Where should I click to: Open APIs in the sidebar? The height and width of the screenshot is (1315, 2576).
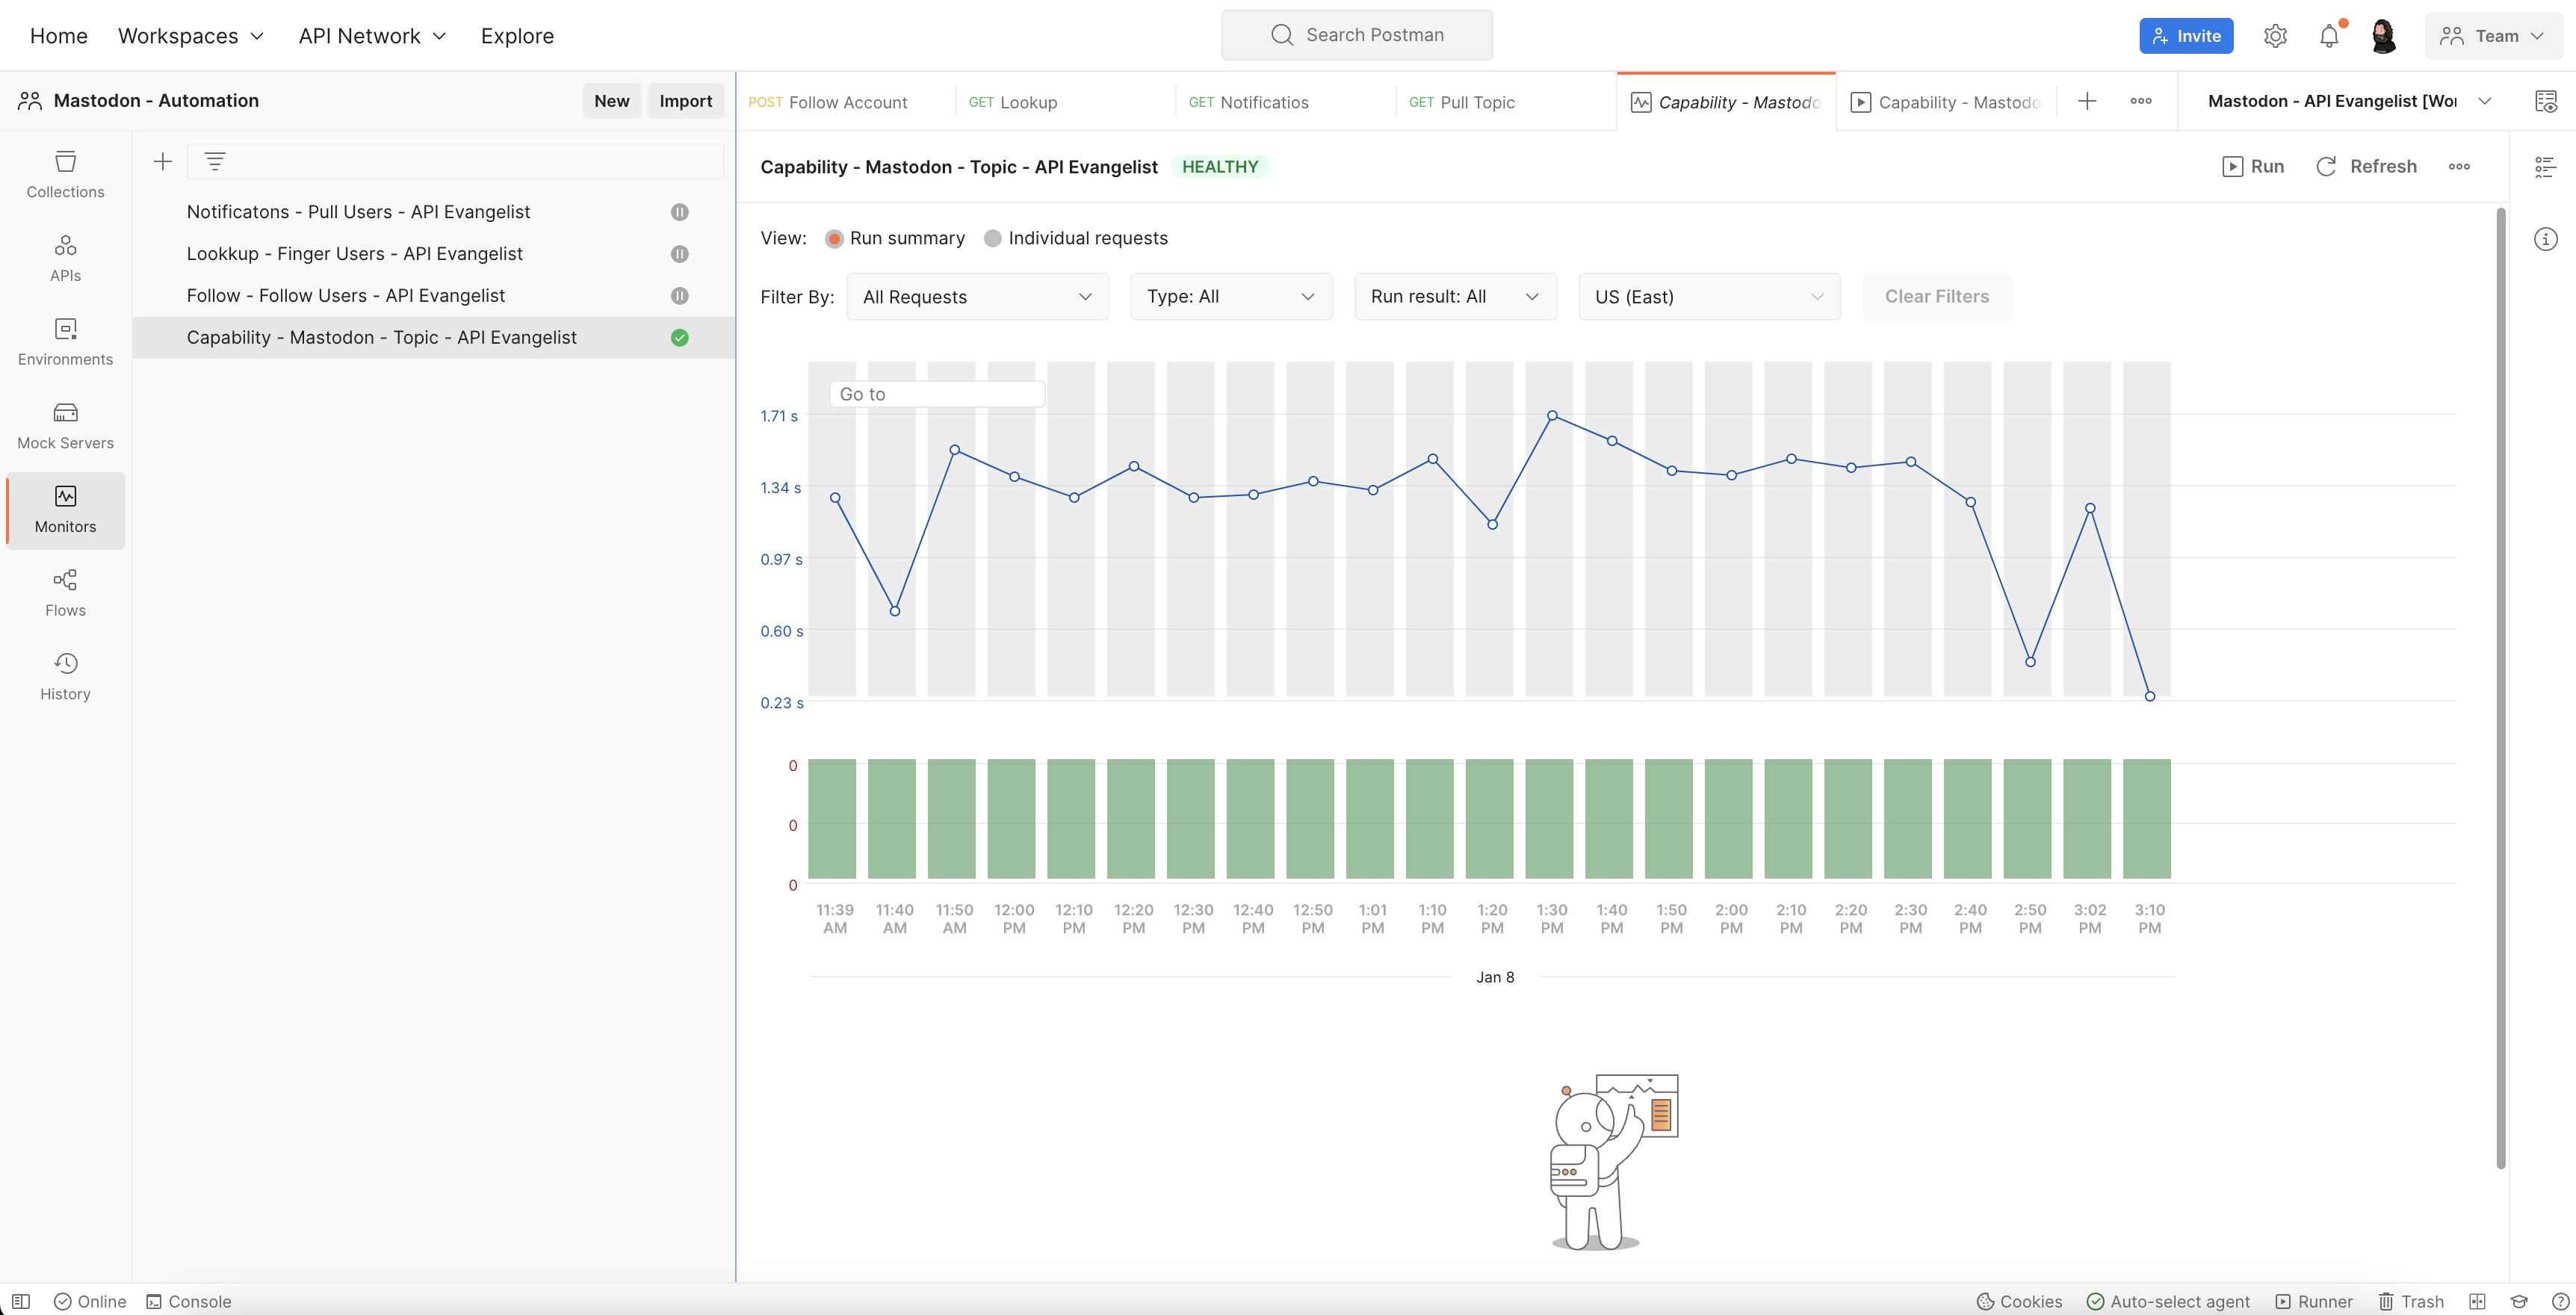65,258
